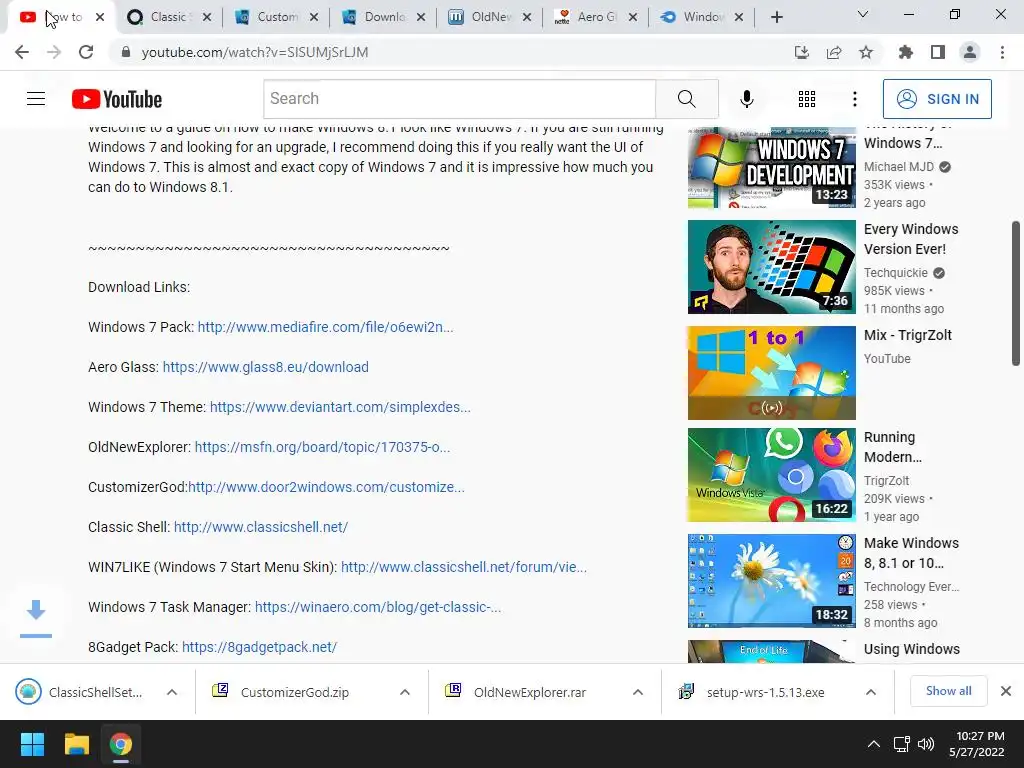Switch to the Window tab

pos(703,17)
